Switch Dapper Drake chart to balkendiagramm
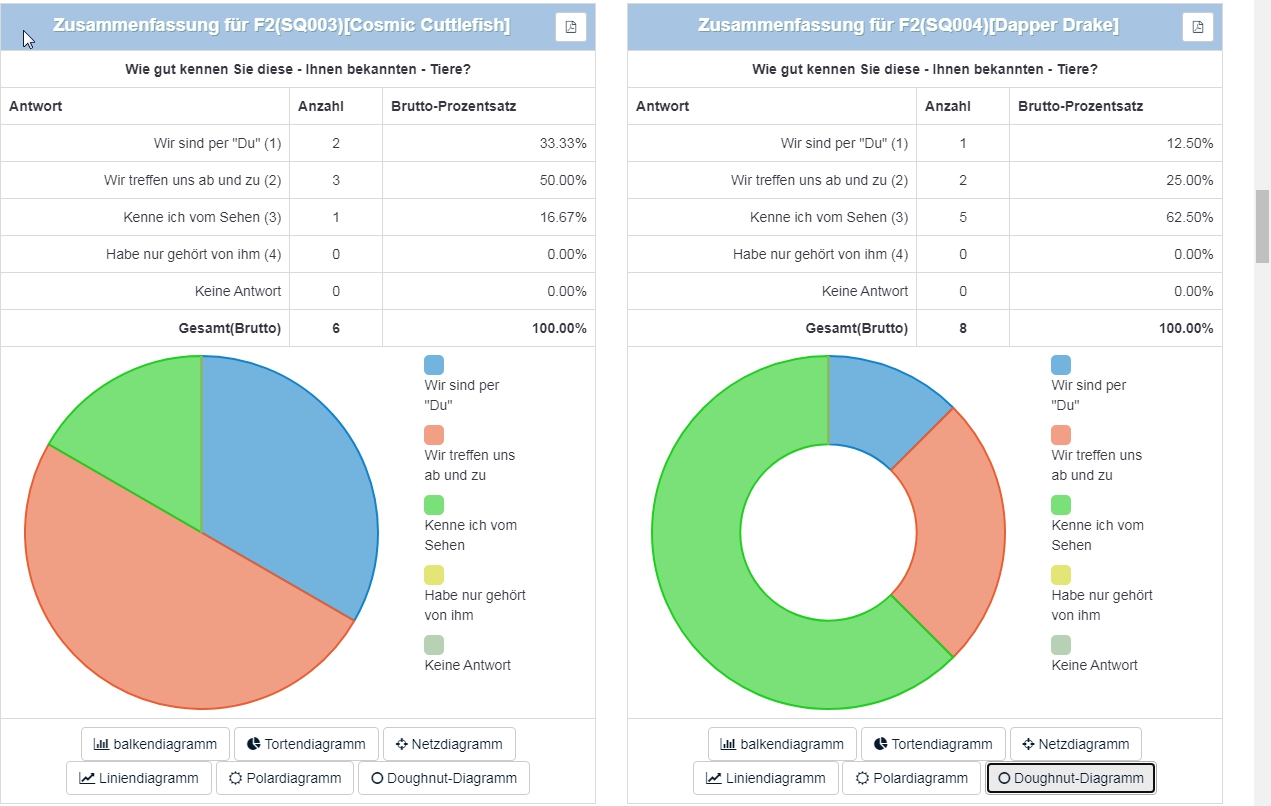Screen dimensions: 1271x806 [782, 744]
